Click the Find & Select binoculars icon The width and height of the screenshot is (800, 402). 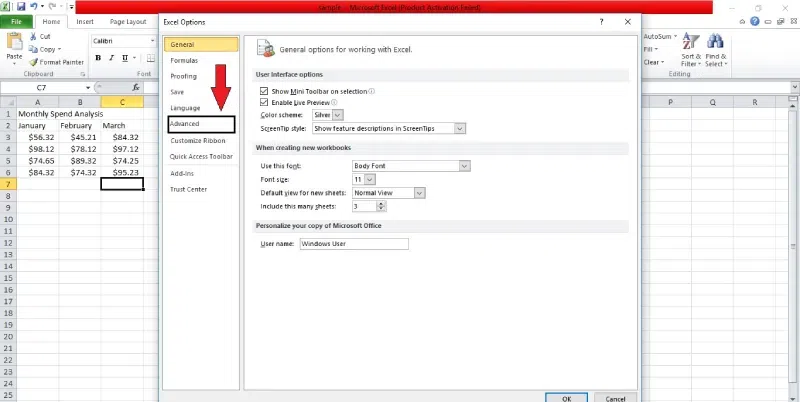click(716, 42)
